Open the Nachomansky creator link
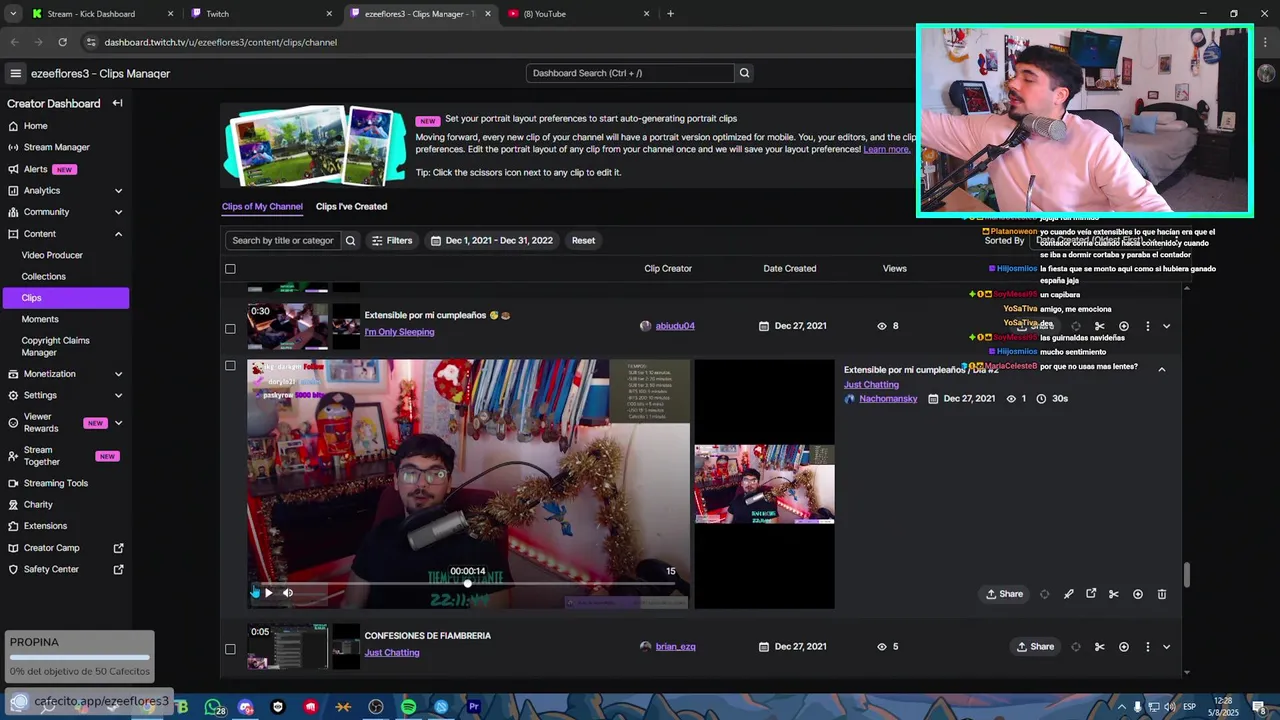 888,398
